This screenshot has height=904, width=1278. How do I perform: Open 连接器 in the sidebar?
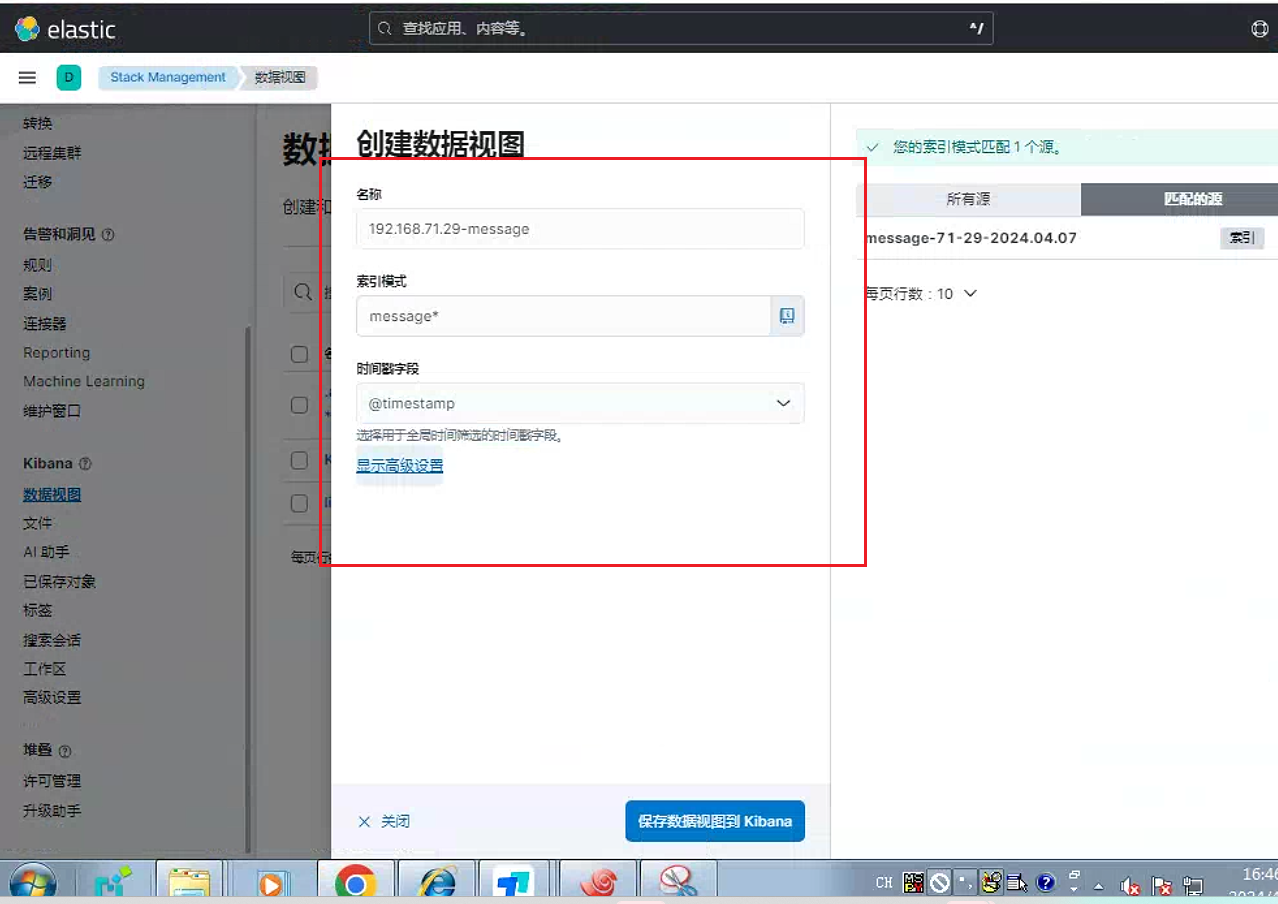[45, 324]
